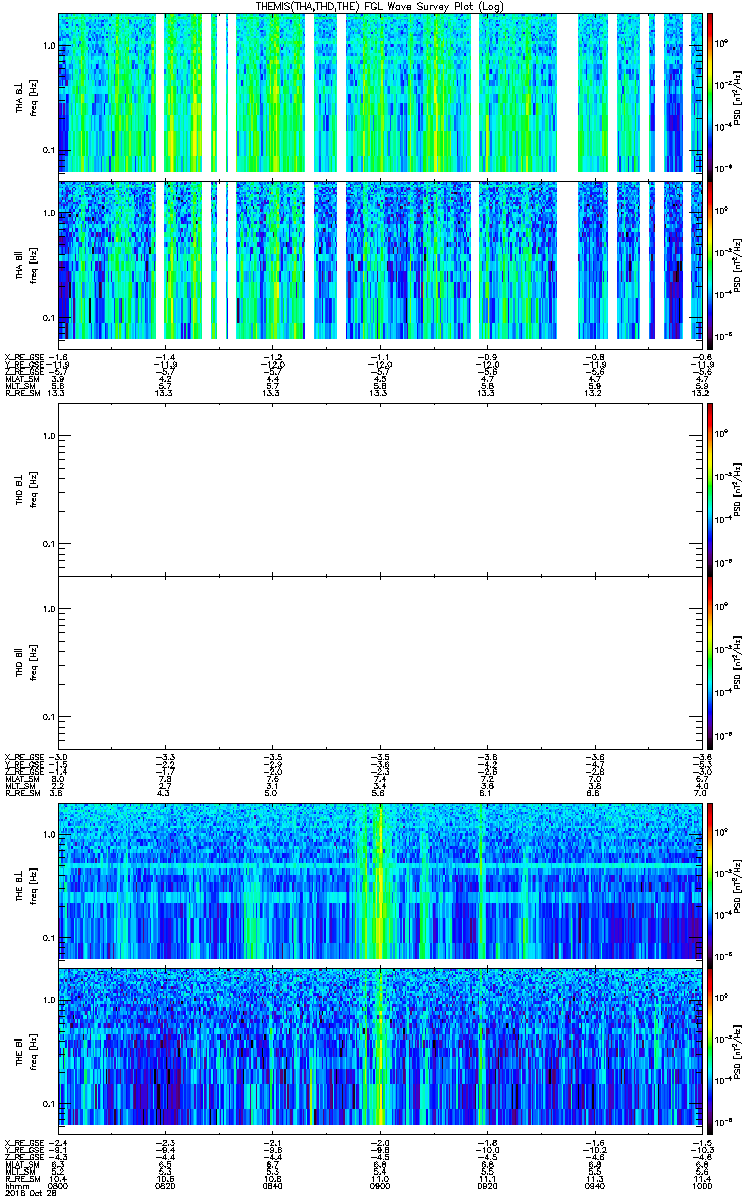Click the 1000 time tick label
Image resolution: width=750 pixels, height=1200 pixels.
point(701,1185)
